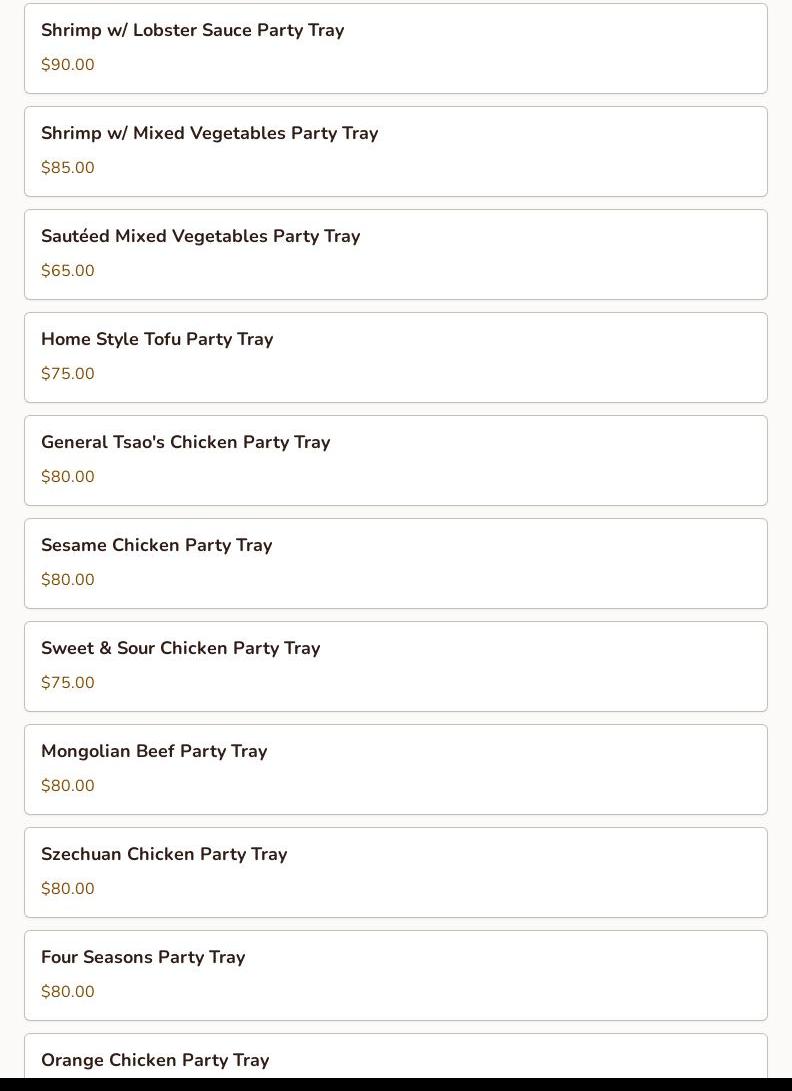Select Shrimp w/ Lobster Sauce Party Tray
The width and height of the screenshot is (792, 1091).
192,30
